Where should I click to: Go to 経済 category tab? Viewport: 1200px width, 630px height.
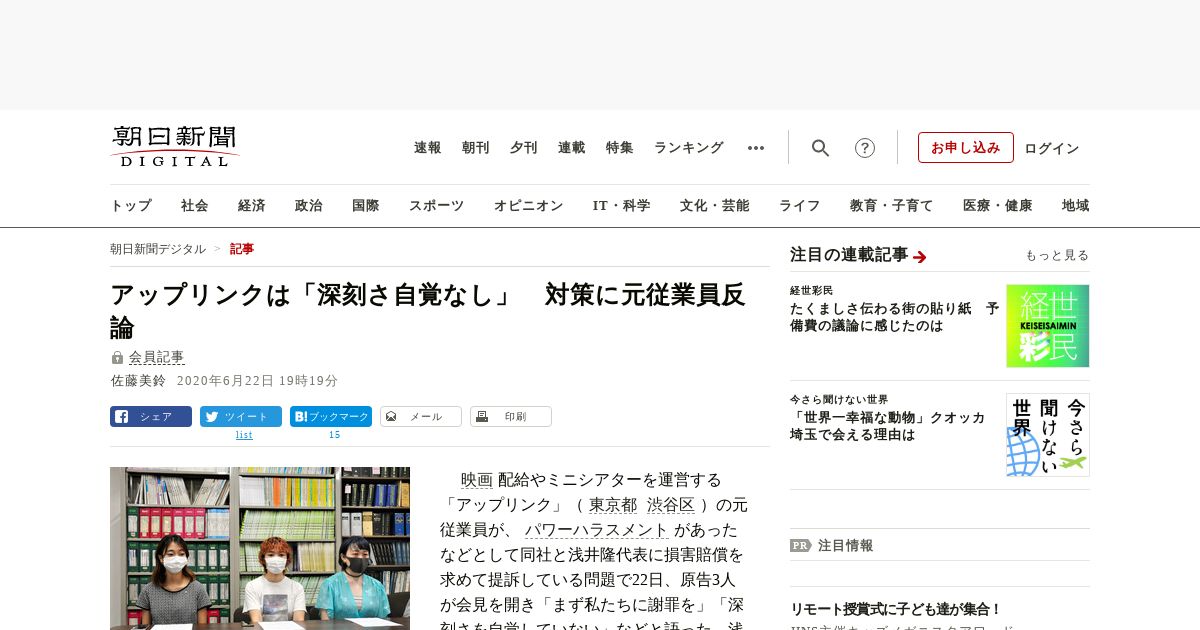pyautogui.click(x=252, y=206)
